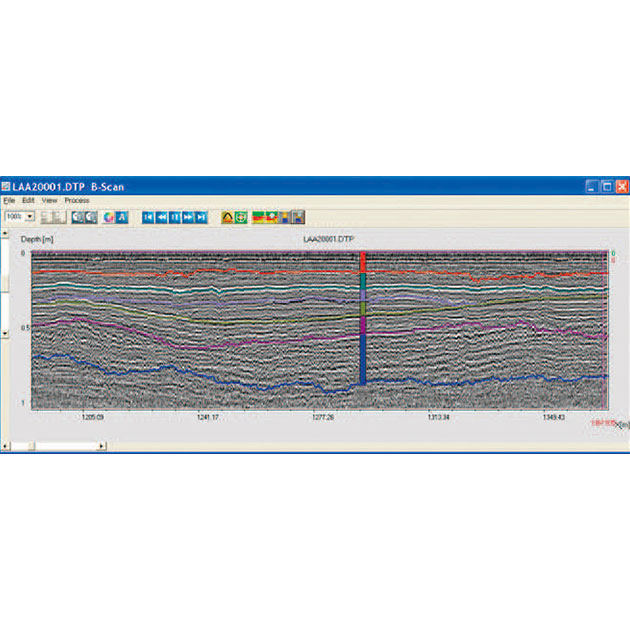Screen dimensions: 630x630
Task: Click the vertical colored core marker
Action: [363, 320]
